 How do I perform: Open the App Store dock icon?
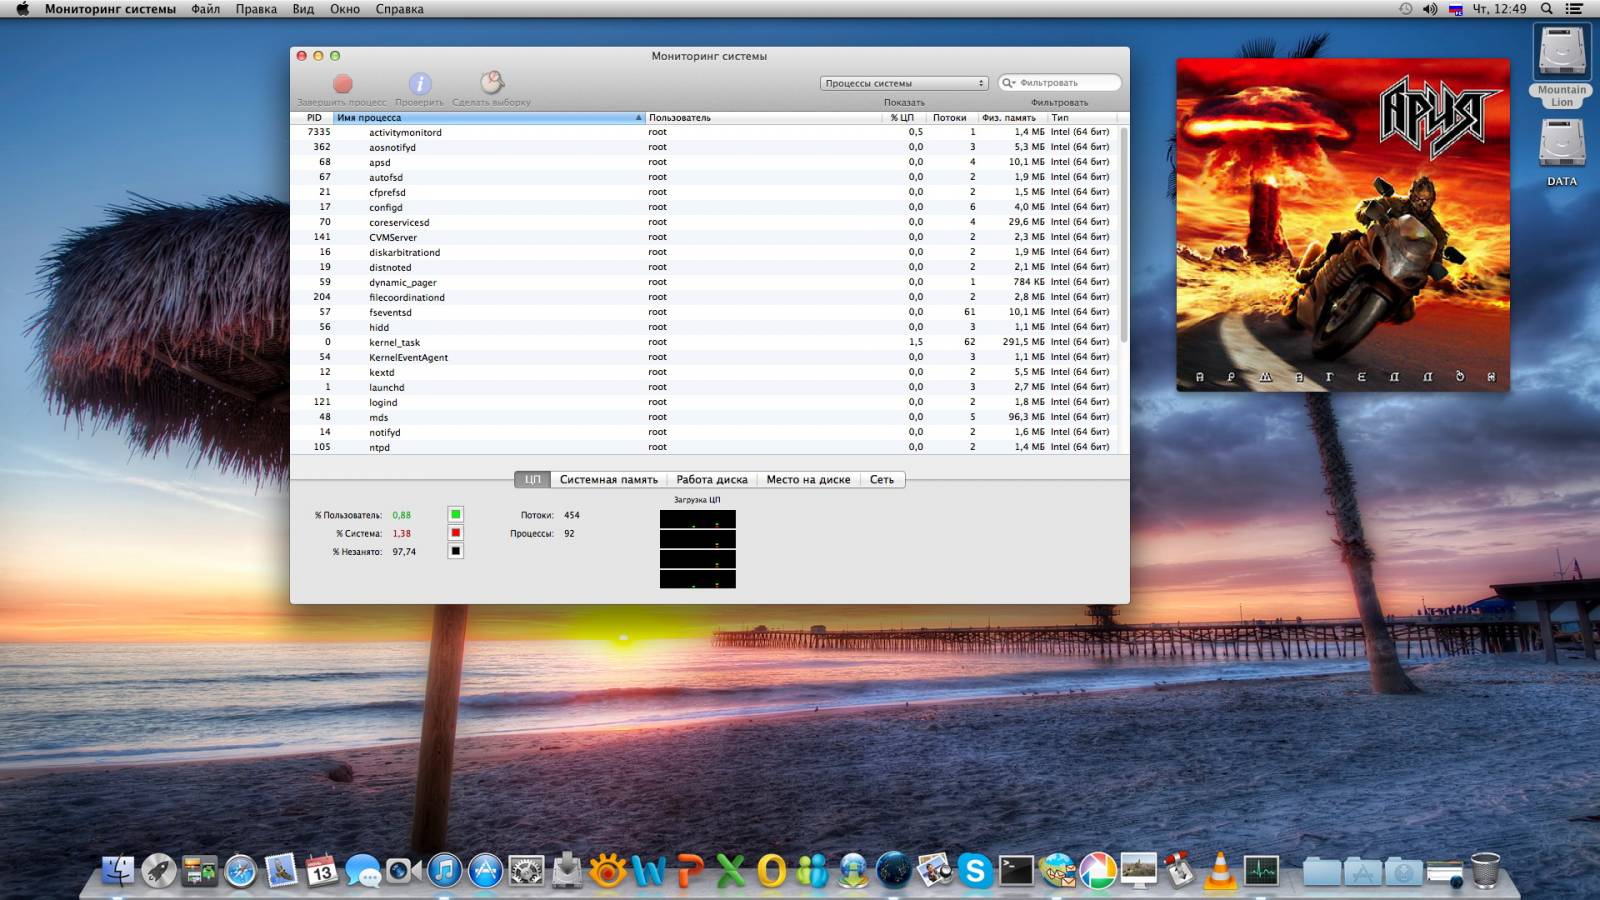pyautogui.click(x=486, y=871)
